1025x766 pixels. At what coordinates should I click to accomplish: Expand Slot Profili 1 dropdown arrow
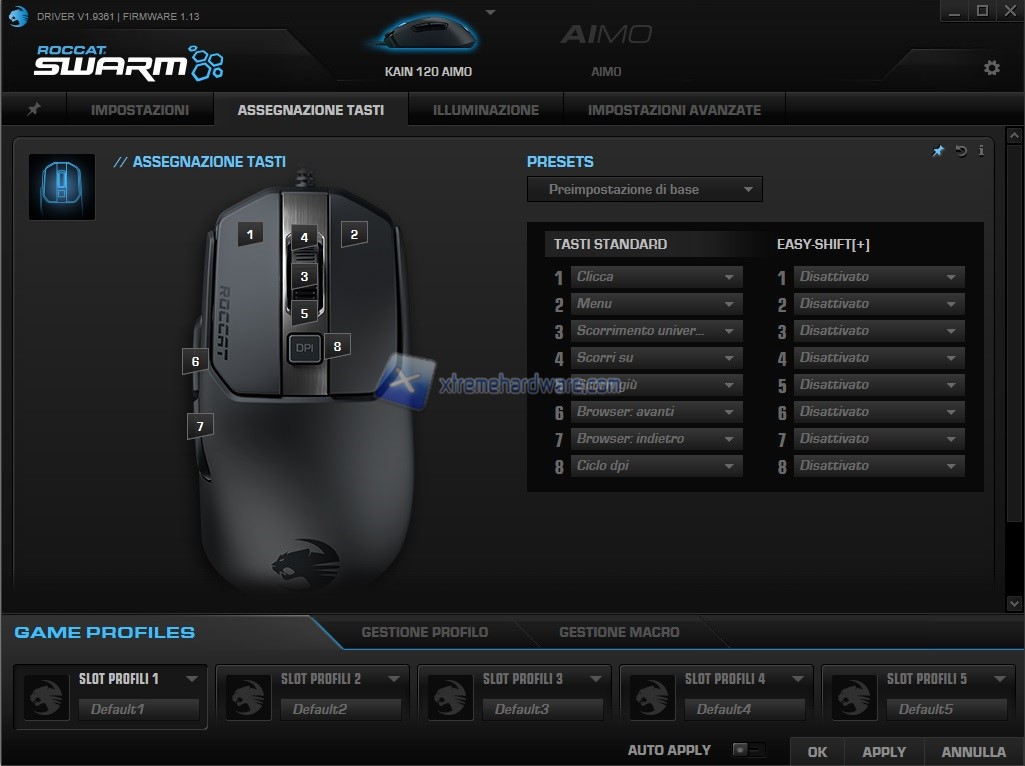click(192, 679)
